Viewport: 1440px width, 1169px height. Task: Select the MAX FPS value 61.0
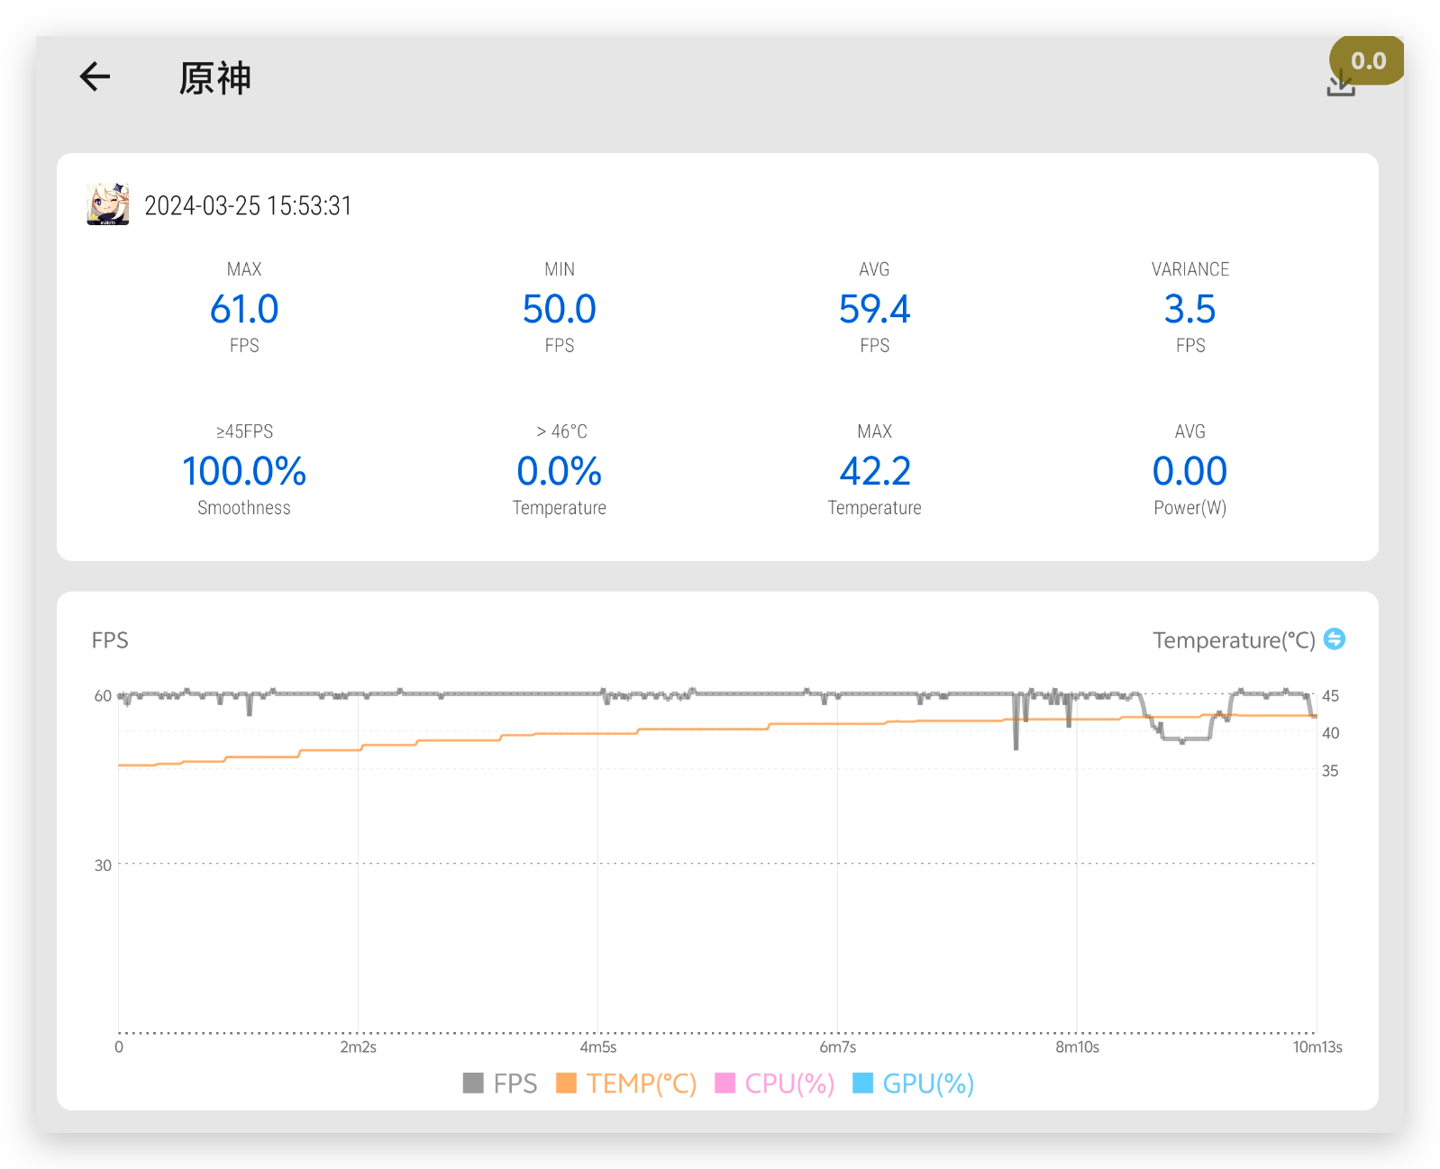[x=244, y=309]
